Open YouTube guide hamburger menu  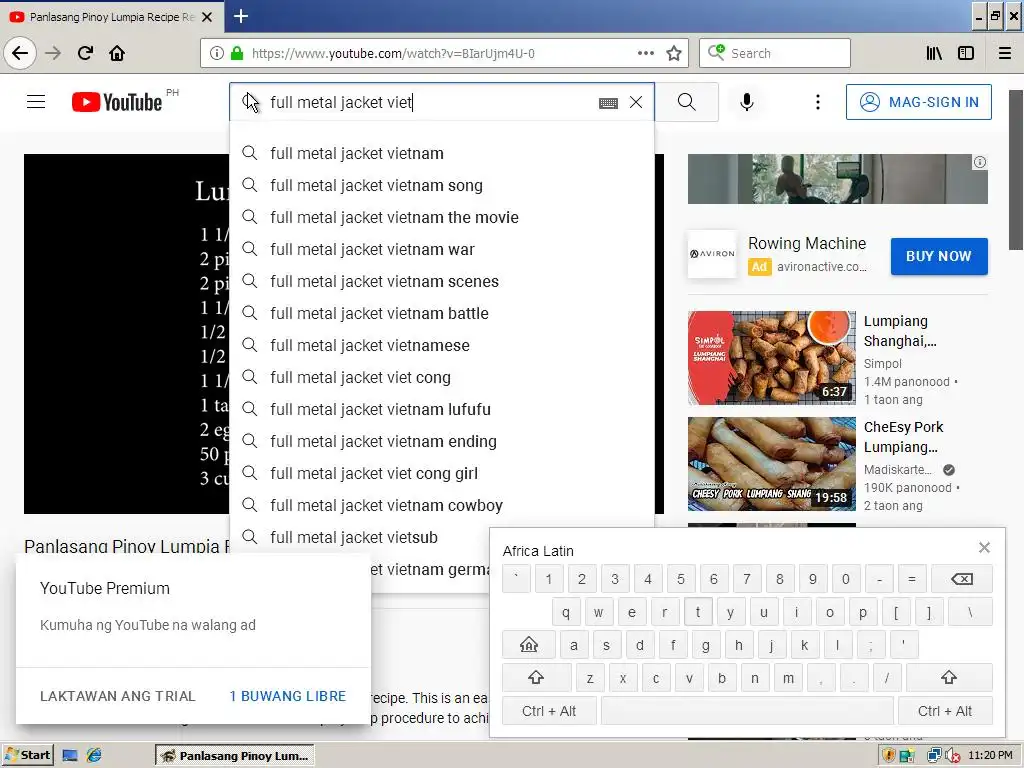[x=36, y=102]
